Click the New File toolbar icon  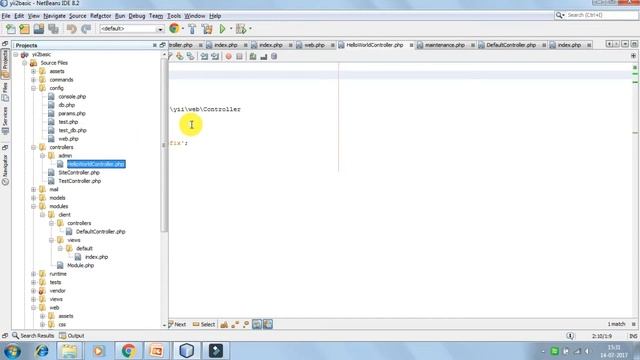point(10,29)
